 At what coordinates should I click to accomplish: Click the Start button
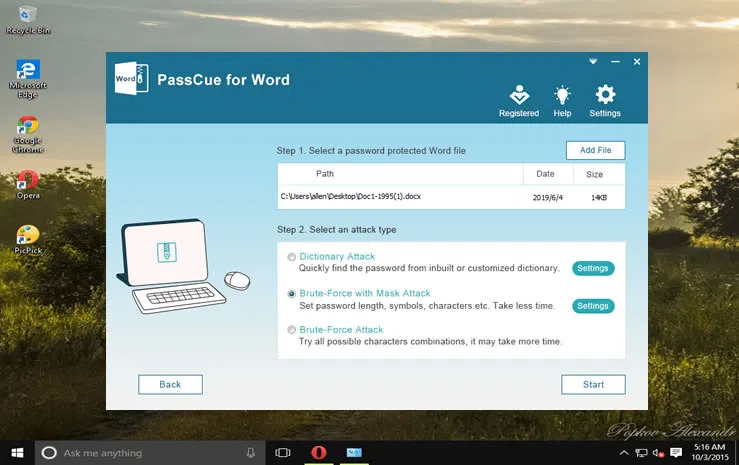(x=593, y=384)
